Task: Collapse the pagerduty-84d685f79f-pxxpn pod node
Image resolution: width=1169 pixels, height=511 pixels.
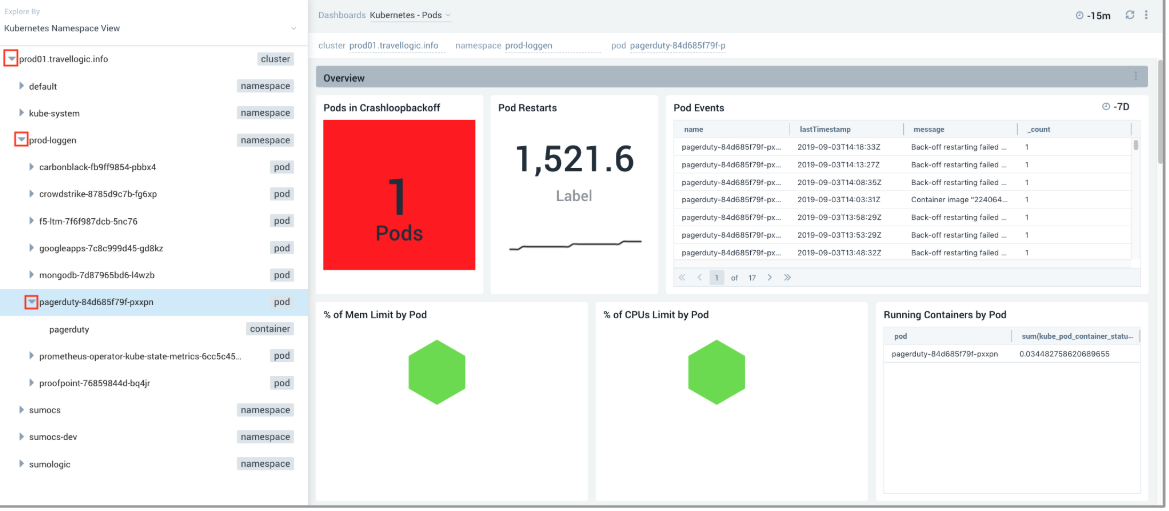Action: [31, 302]
